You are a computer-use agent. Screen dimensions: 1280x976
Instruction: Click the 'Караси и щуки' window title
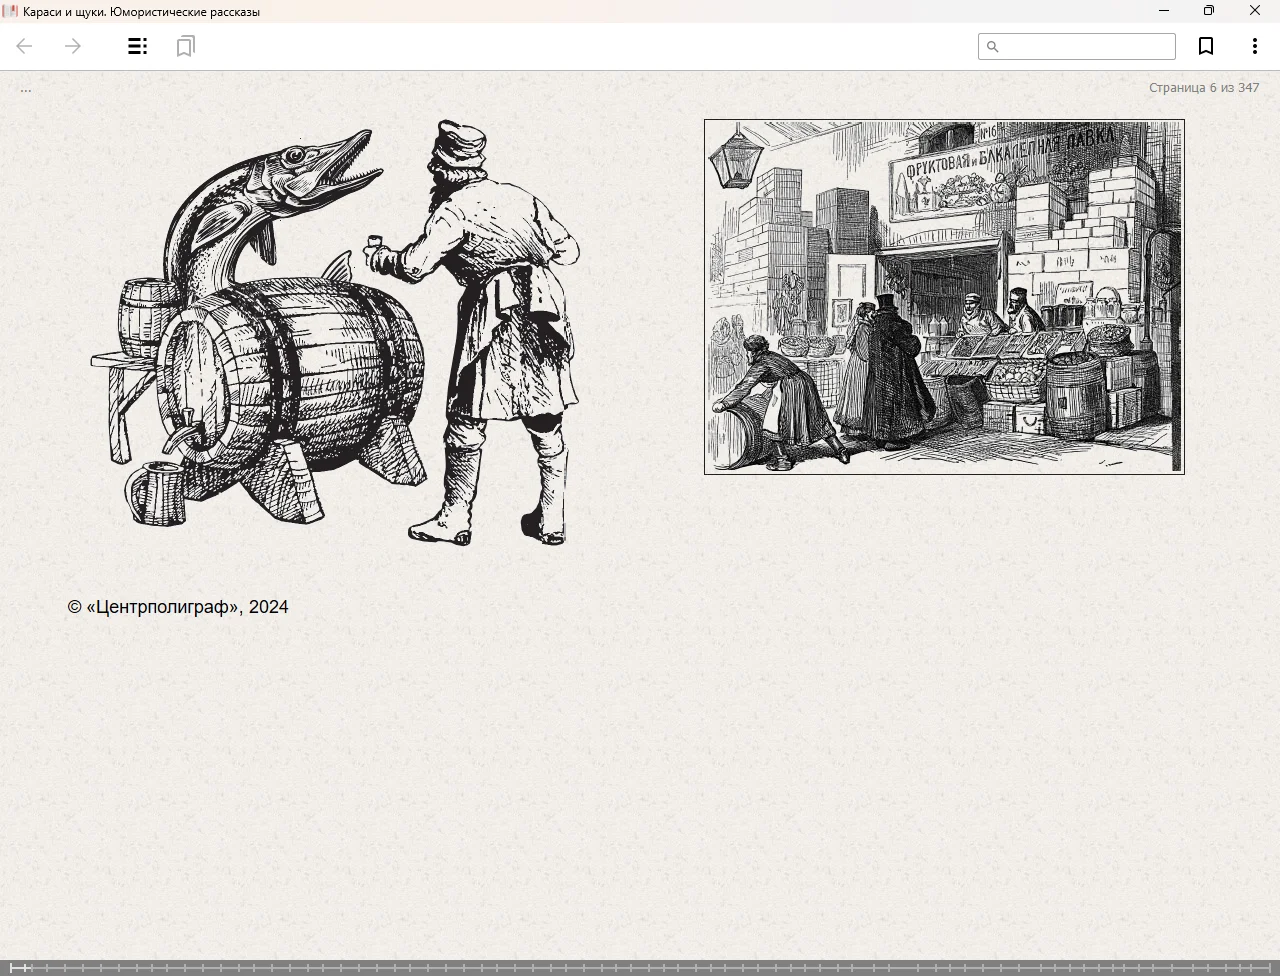click(x=141, y=12)
